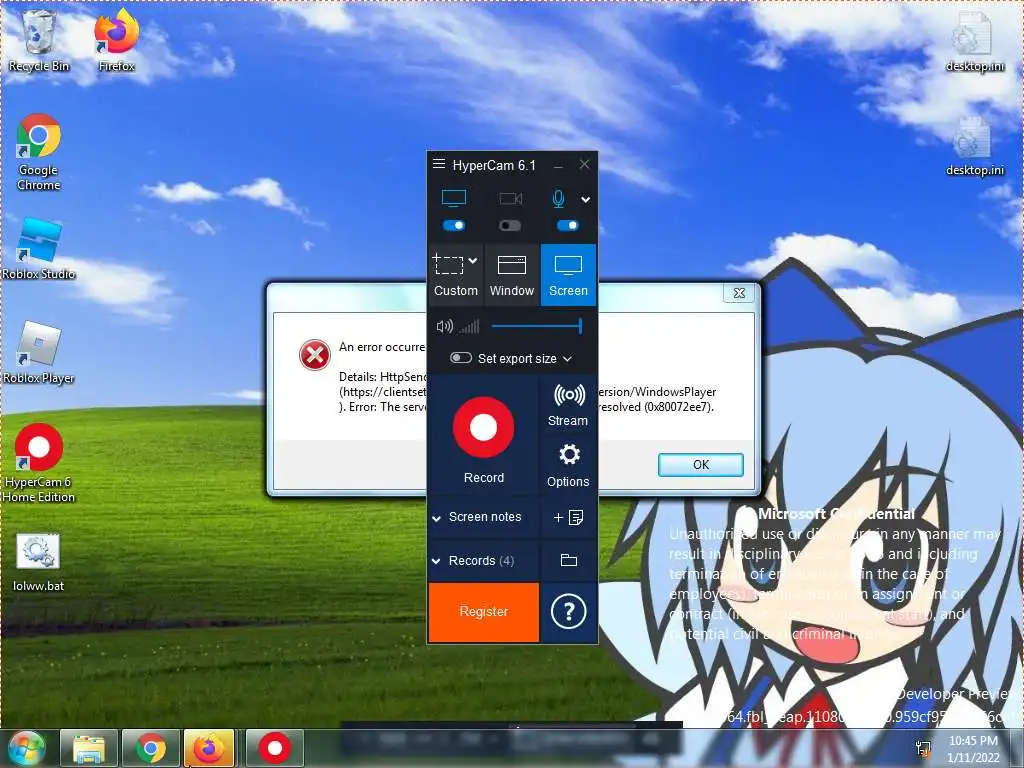Expand the Set export size dropdown
Image resolution: width=1024 pixels, height=768 pixels.
[568, 359]
